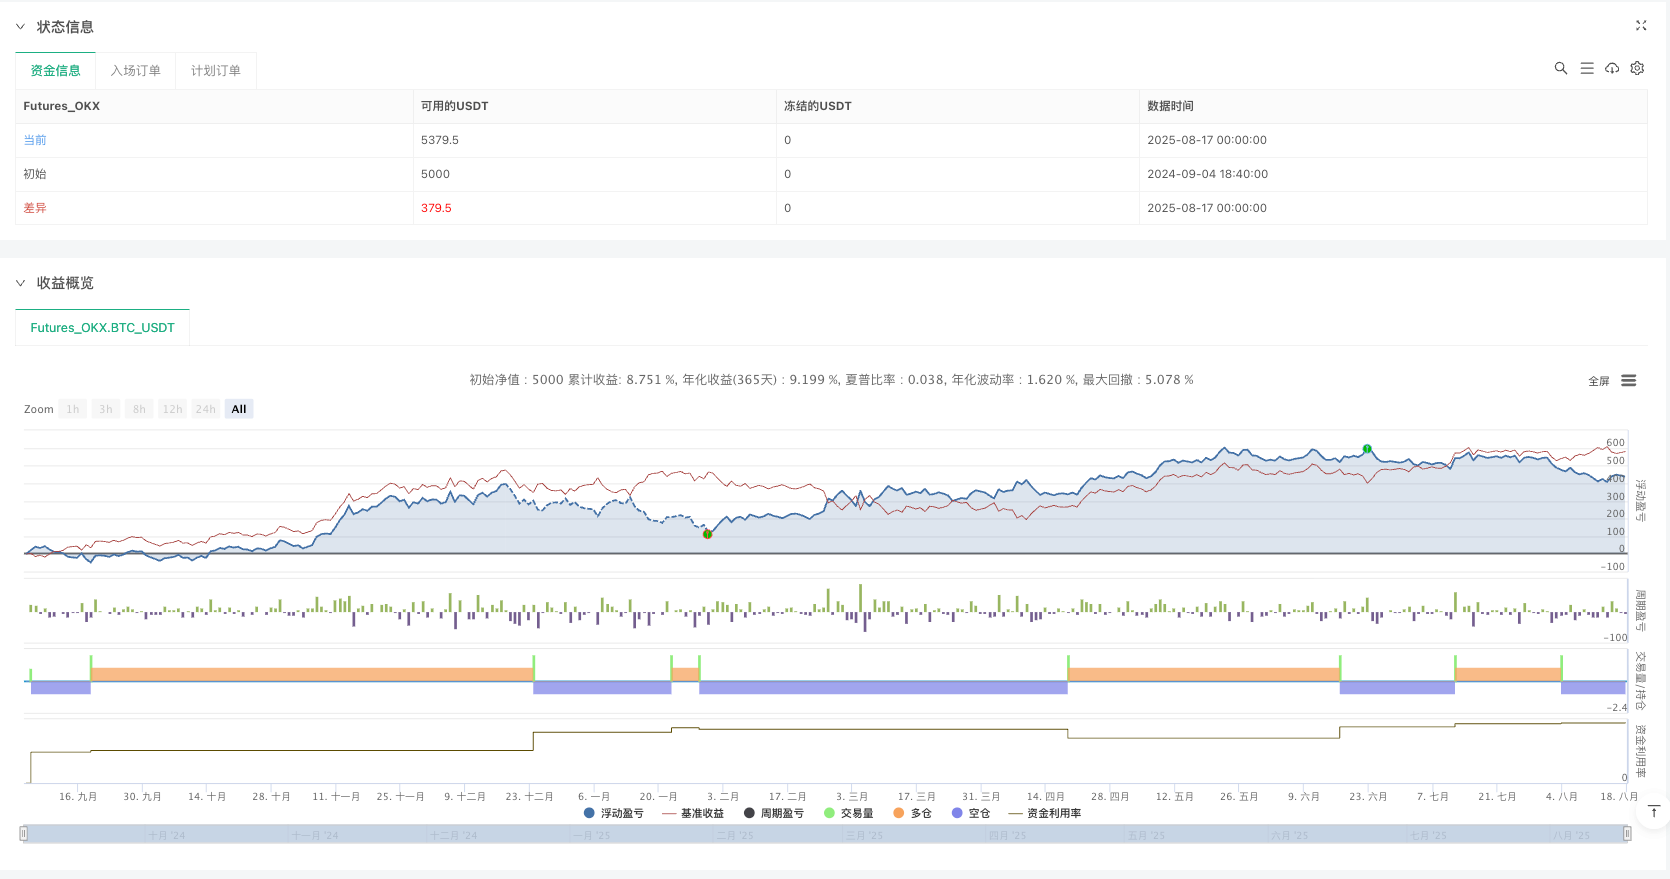Click the green marker on equity curve peak
1670x879 pixels.
tap(1367, 449)
